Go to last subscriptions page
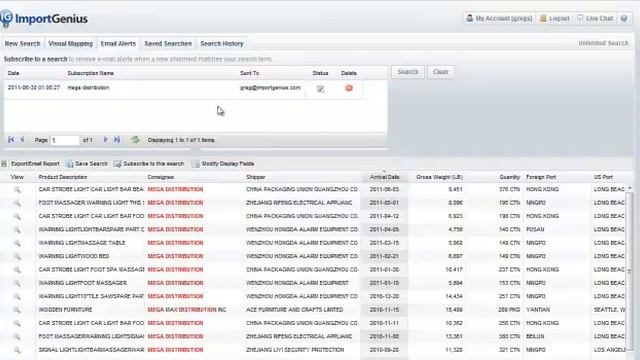This screenshot has width=640, height=360. tap(117, 140)
